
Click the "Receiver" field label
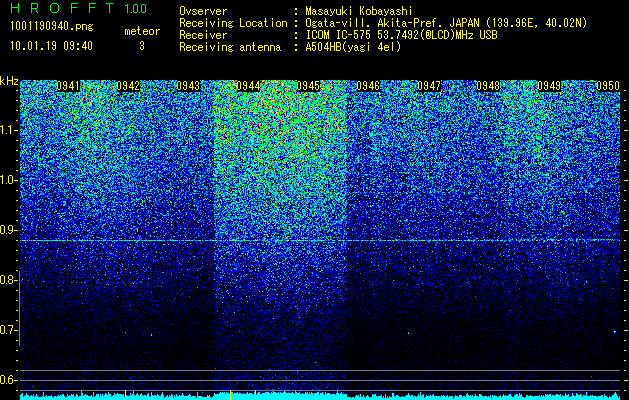(x=203, y=35)
